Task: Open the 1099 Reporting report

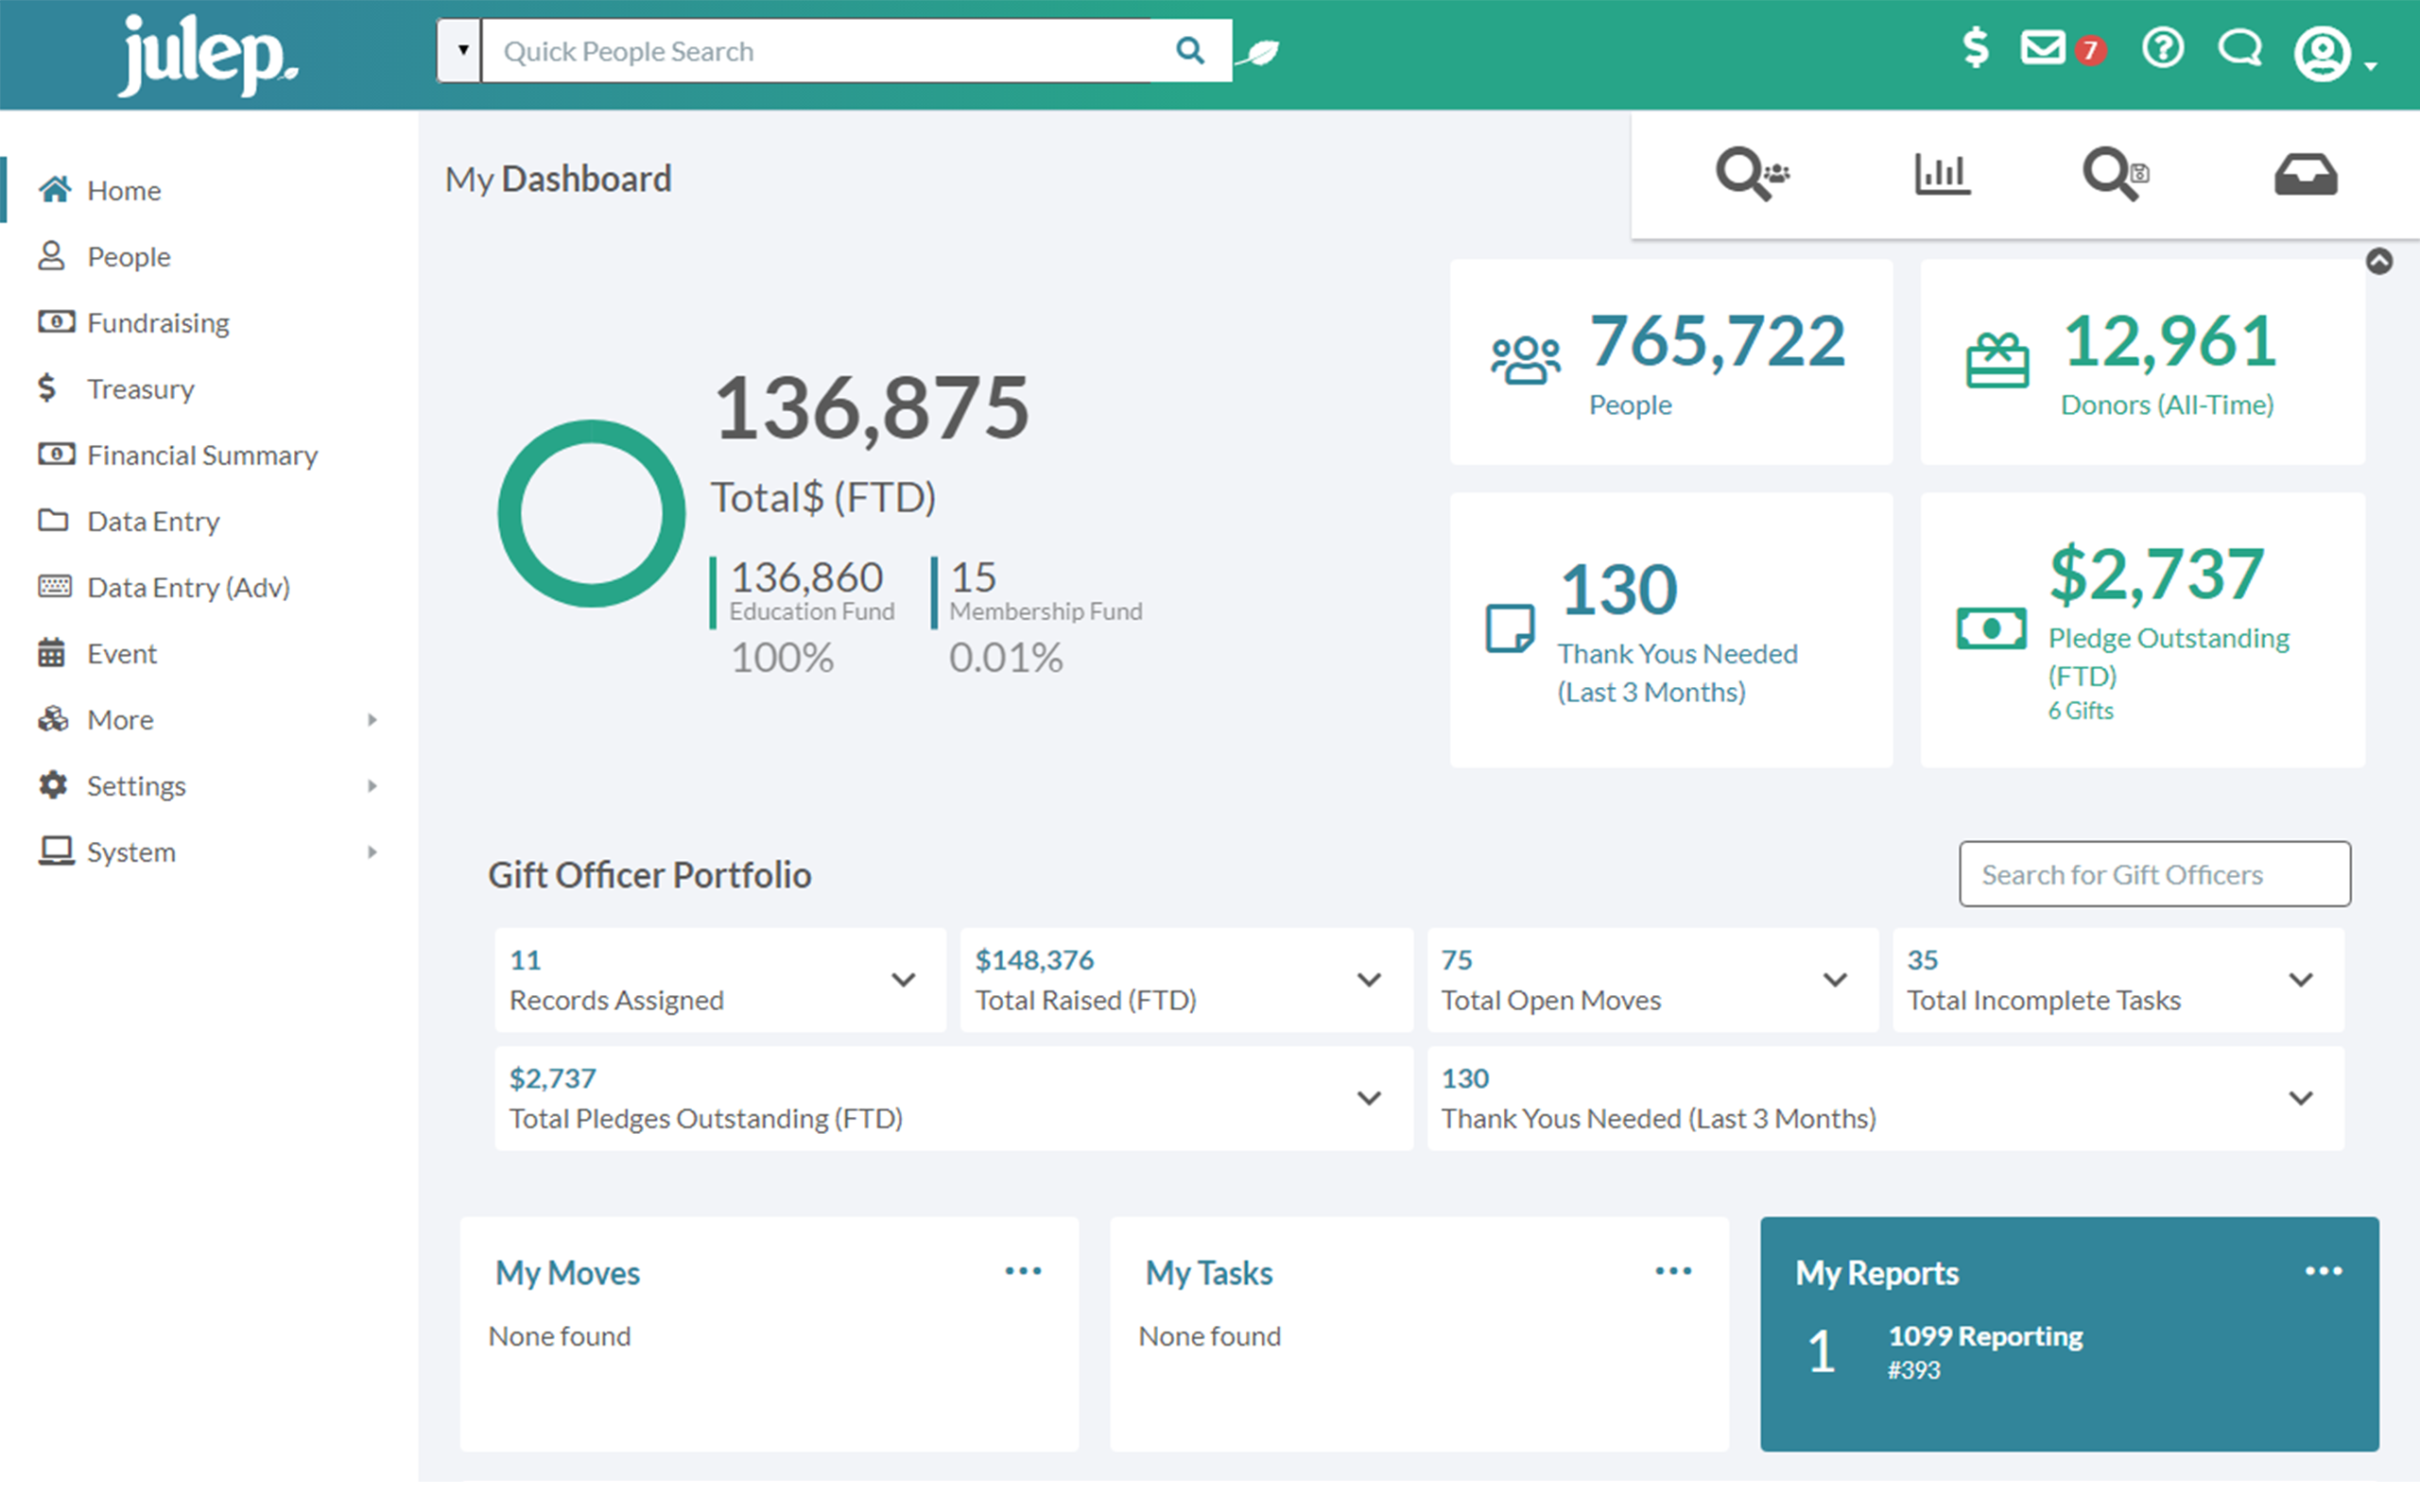Action: coord(1985,1335)
